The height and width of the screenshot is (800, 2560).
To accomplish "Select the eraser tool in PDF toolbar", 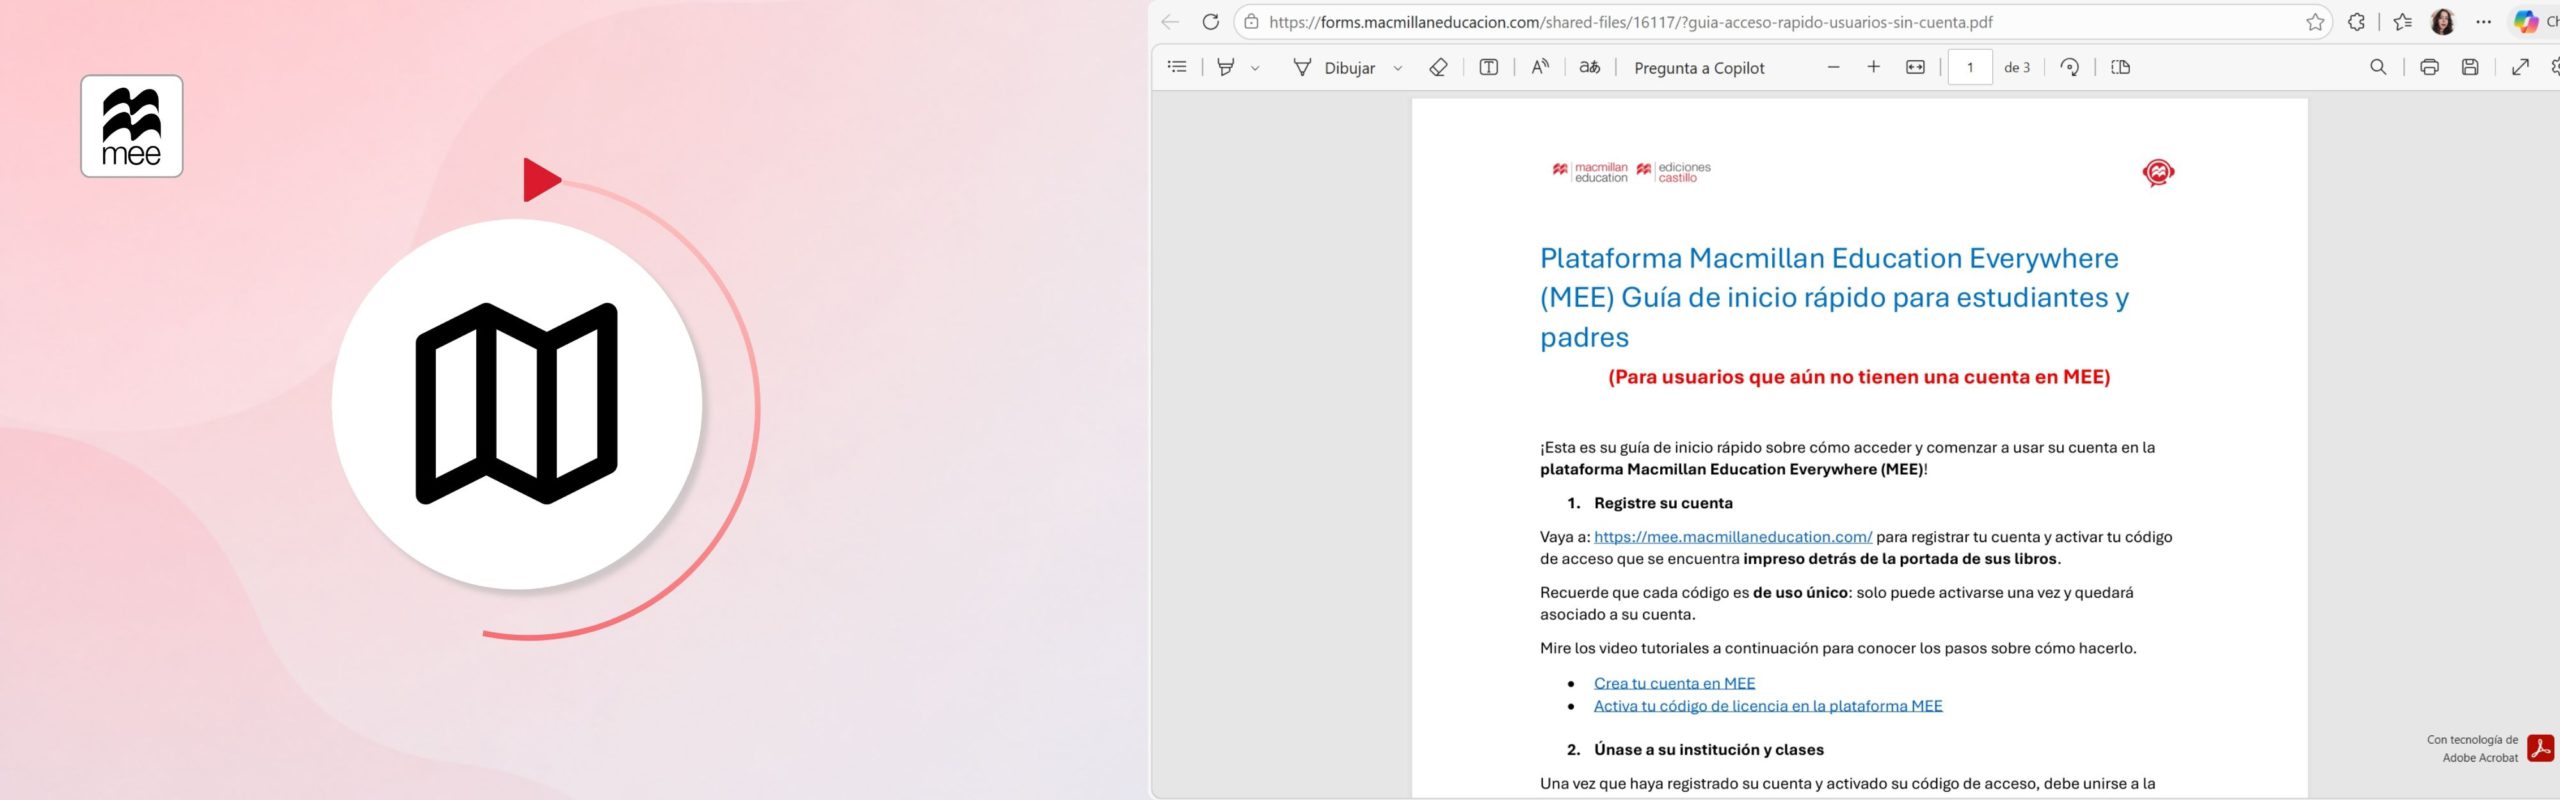I will point(1438,67).
